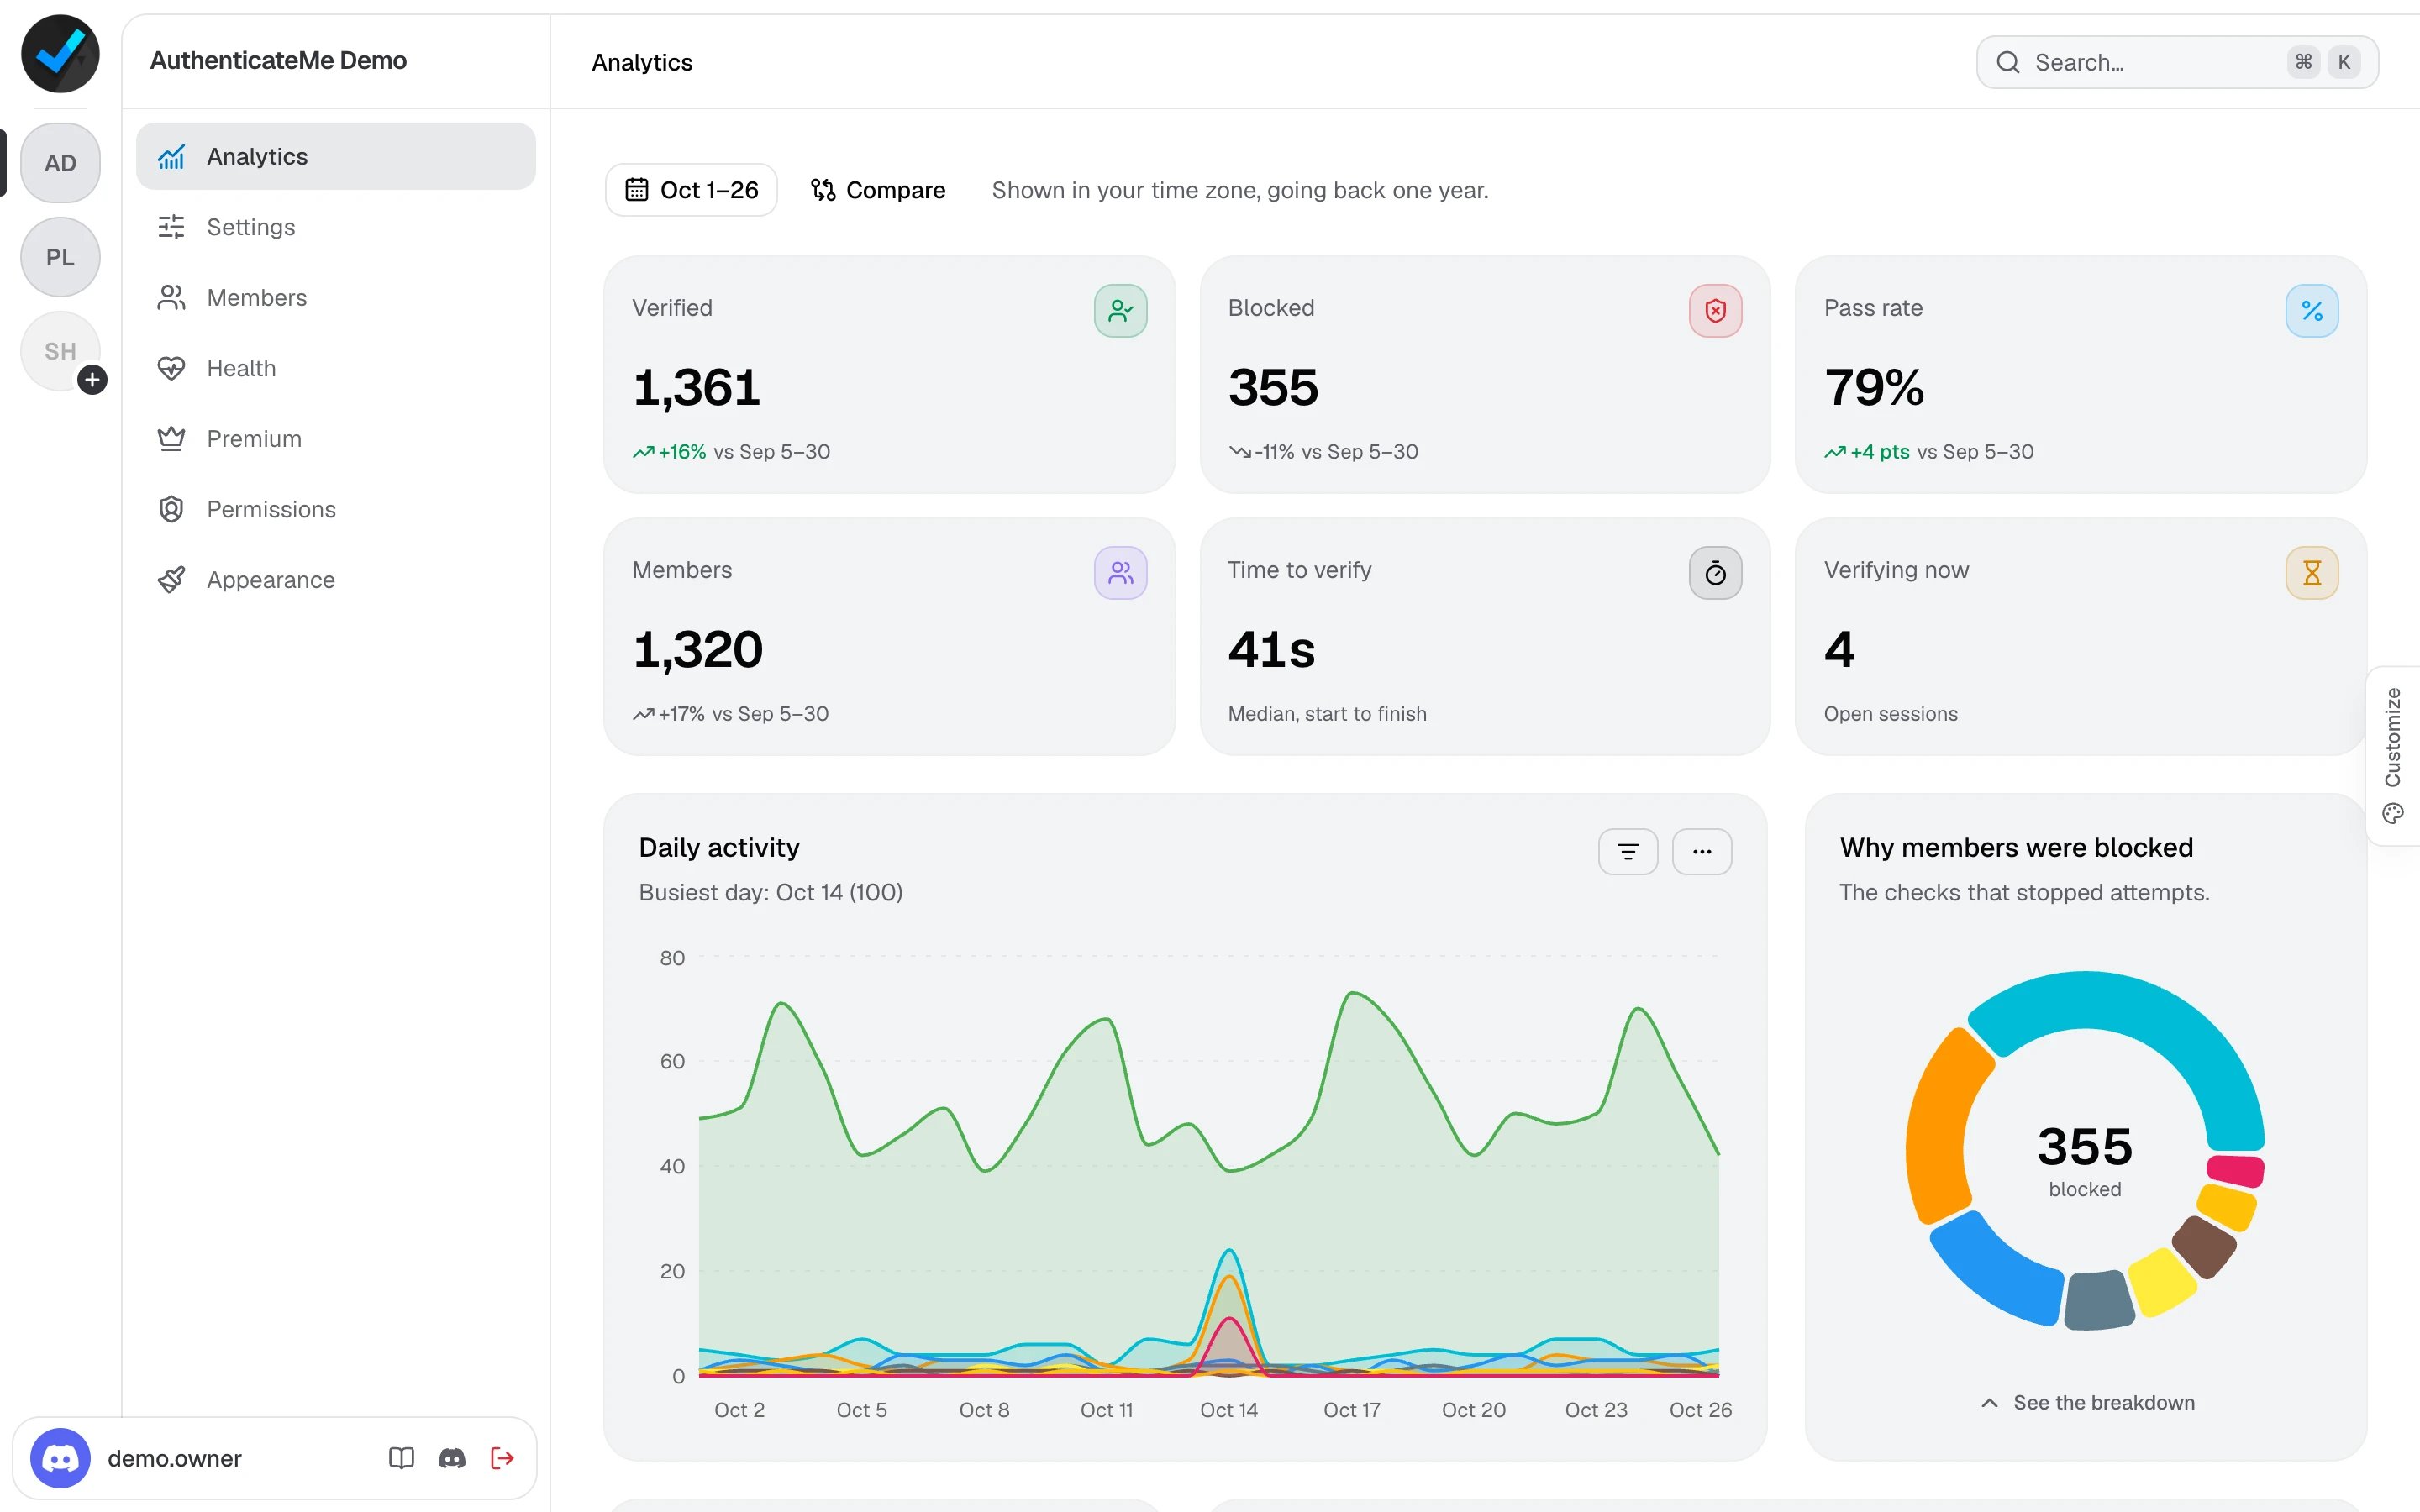Viewport: 2420px width, 1512px height.
Task: Click Busiest day: Oct 14 (100) text
Action: [771, 892]
